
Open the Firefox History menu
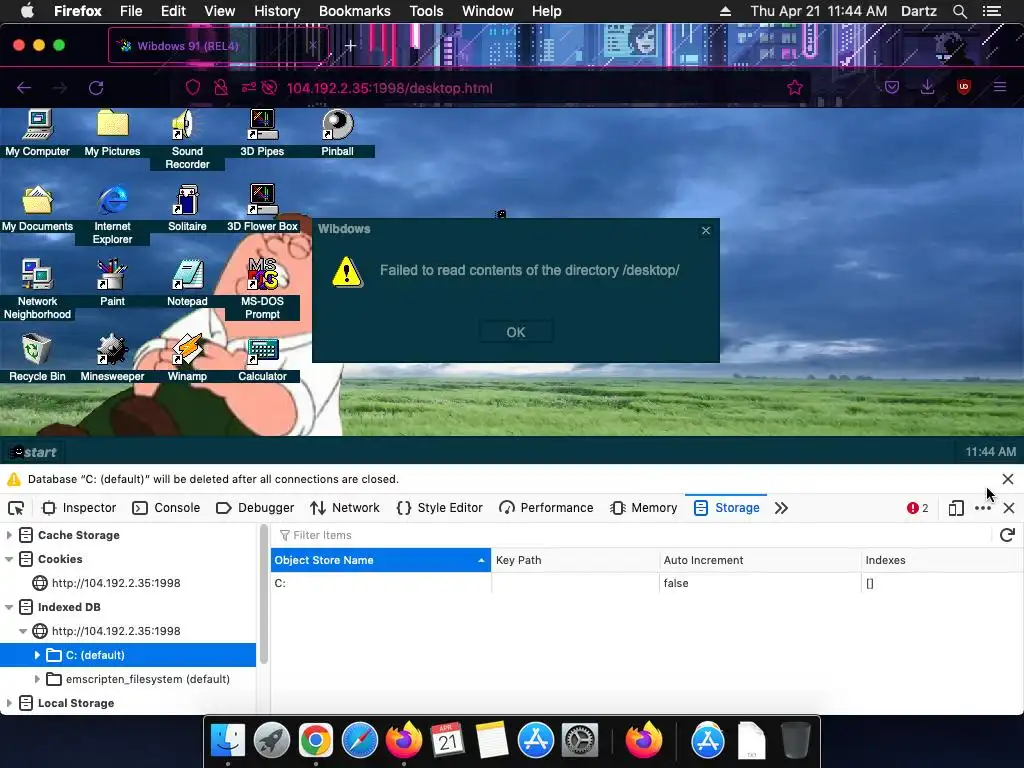pyautogui.click(x=276, y=11)
